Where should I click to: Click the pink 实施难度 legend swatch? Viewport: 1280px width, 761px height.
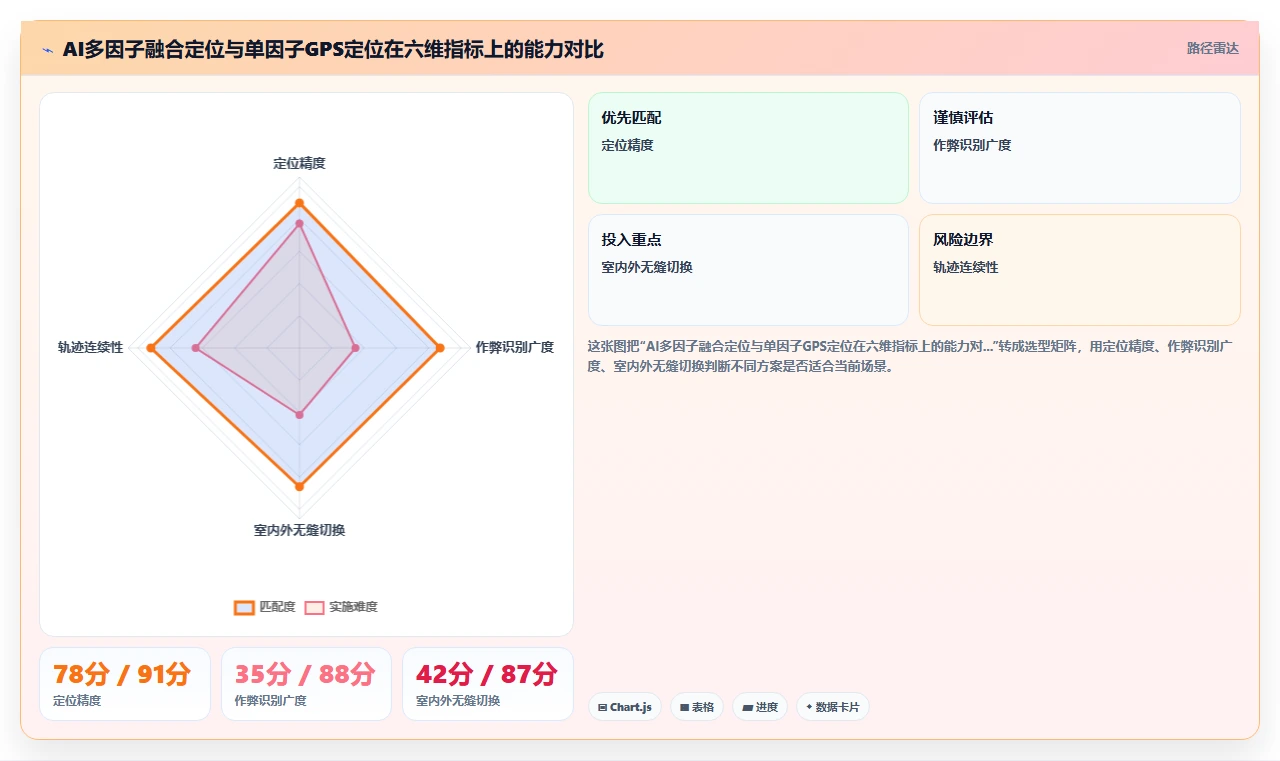tap(314, 607)
